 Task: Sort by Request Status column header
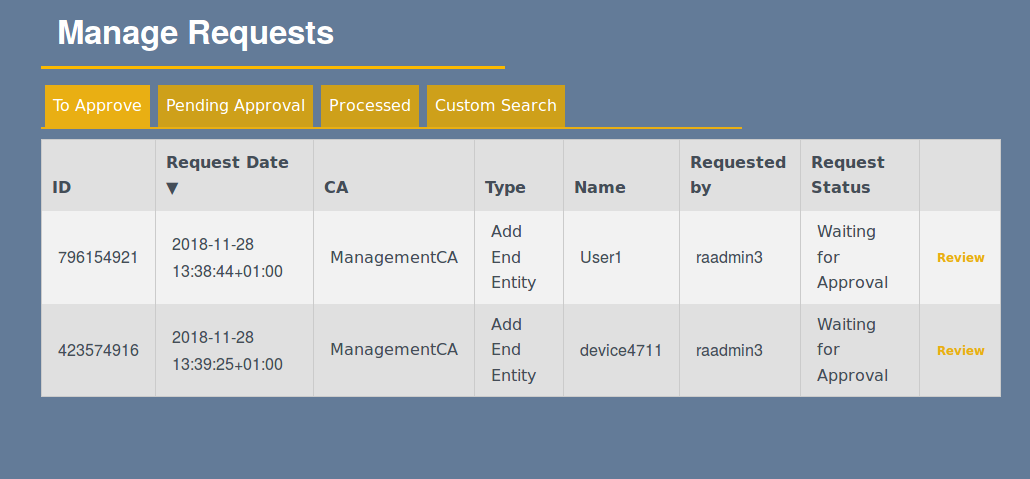click(x=847, y=174)
